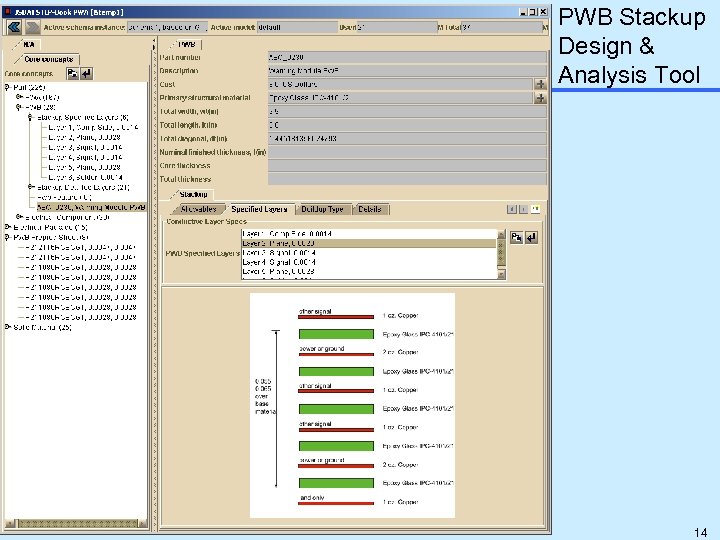Select Layer 5, Plane tree item
The image size is (720, 540).
(x=84, y=167)
